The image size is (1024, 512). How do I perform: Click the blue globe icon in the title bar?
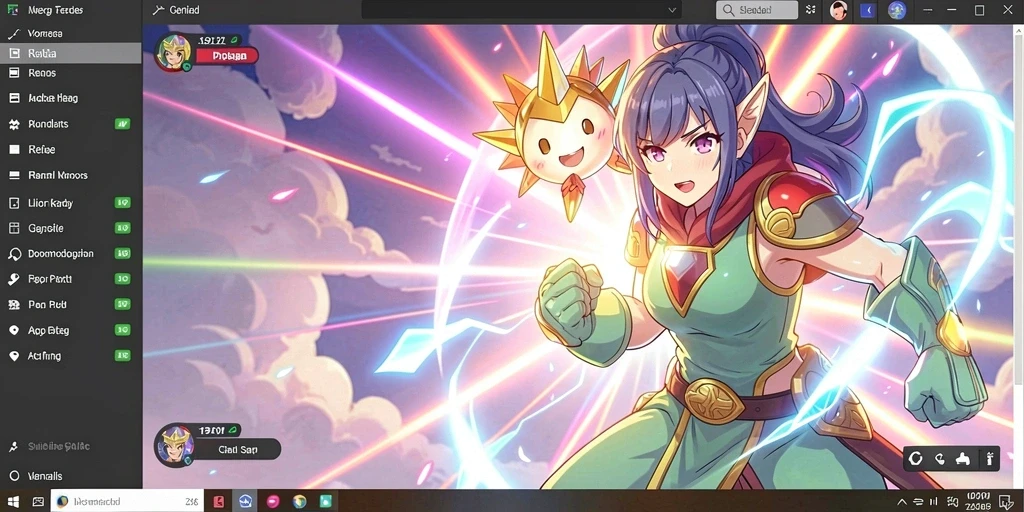897,10
